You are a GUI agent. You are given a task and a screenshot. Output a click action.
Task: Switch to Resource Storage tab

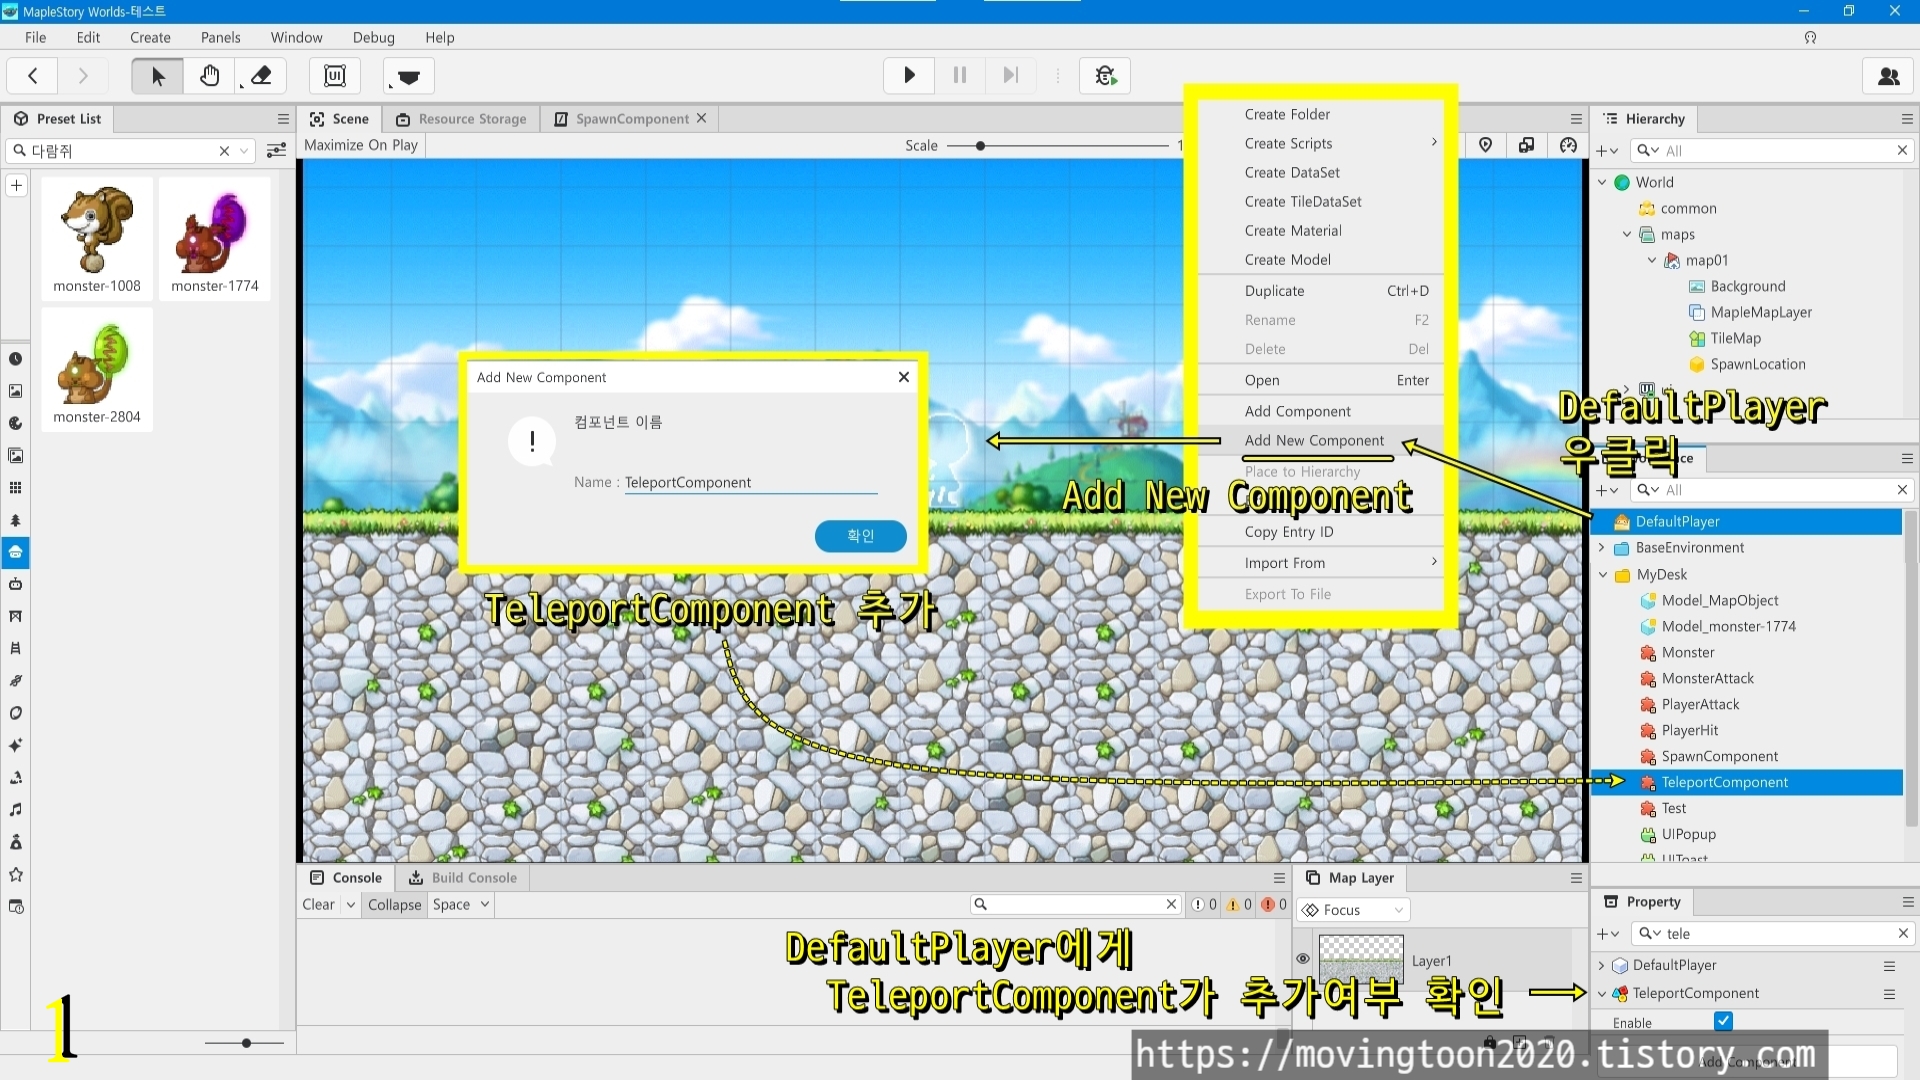(x=461, y=118)
